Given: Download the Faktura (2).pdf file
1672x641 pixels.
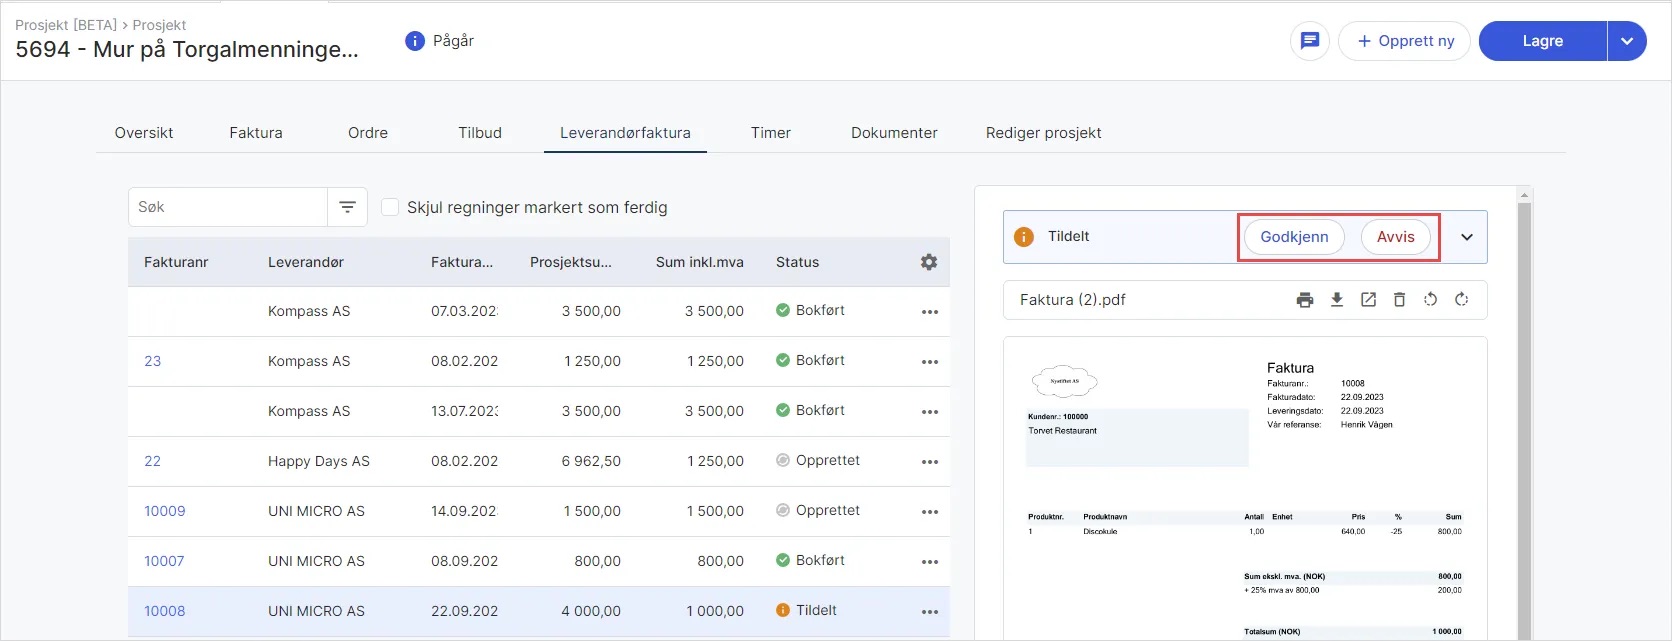Looking at the screenshot, I should [x=1337, y=300].
